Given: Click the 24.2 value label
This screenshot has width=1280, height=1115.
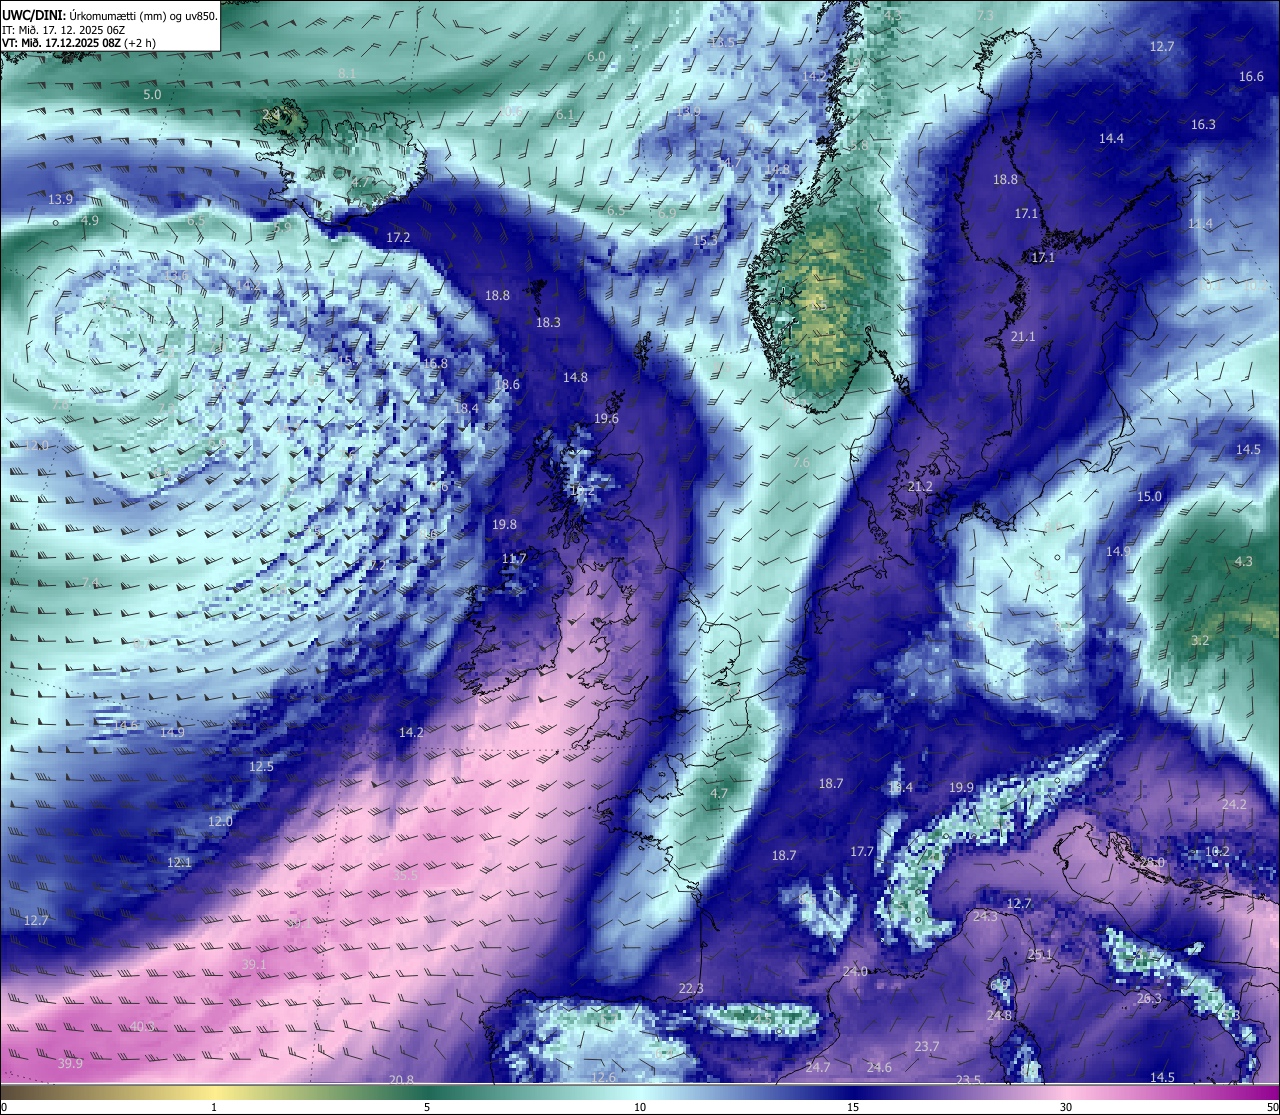Looking at the screenshot, I should (1234, 805).
